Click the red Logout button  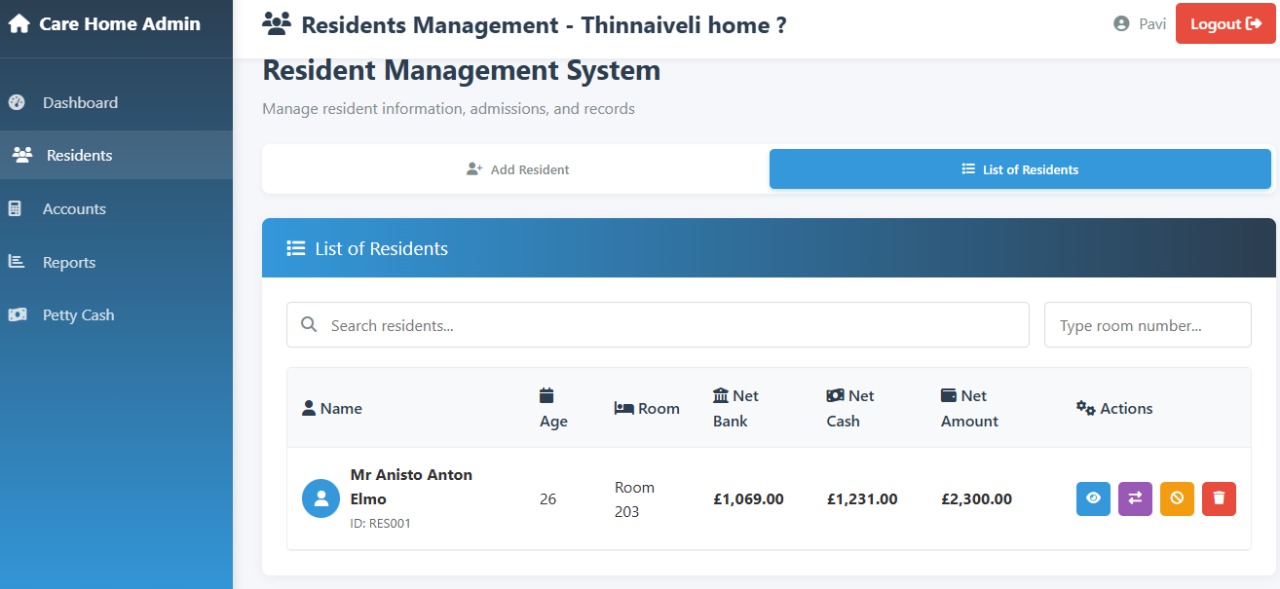(x=1226, y=24)
